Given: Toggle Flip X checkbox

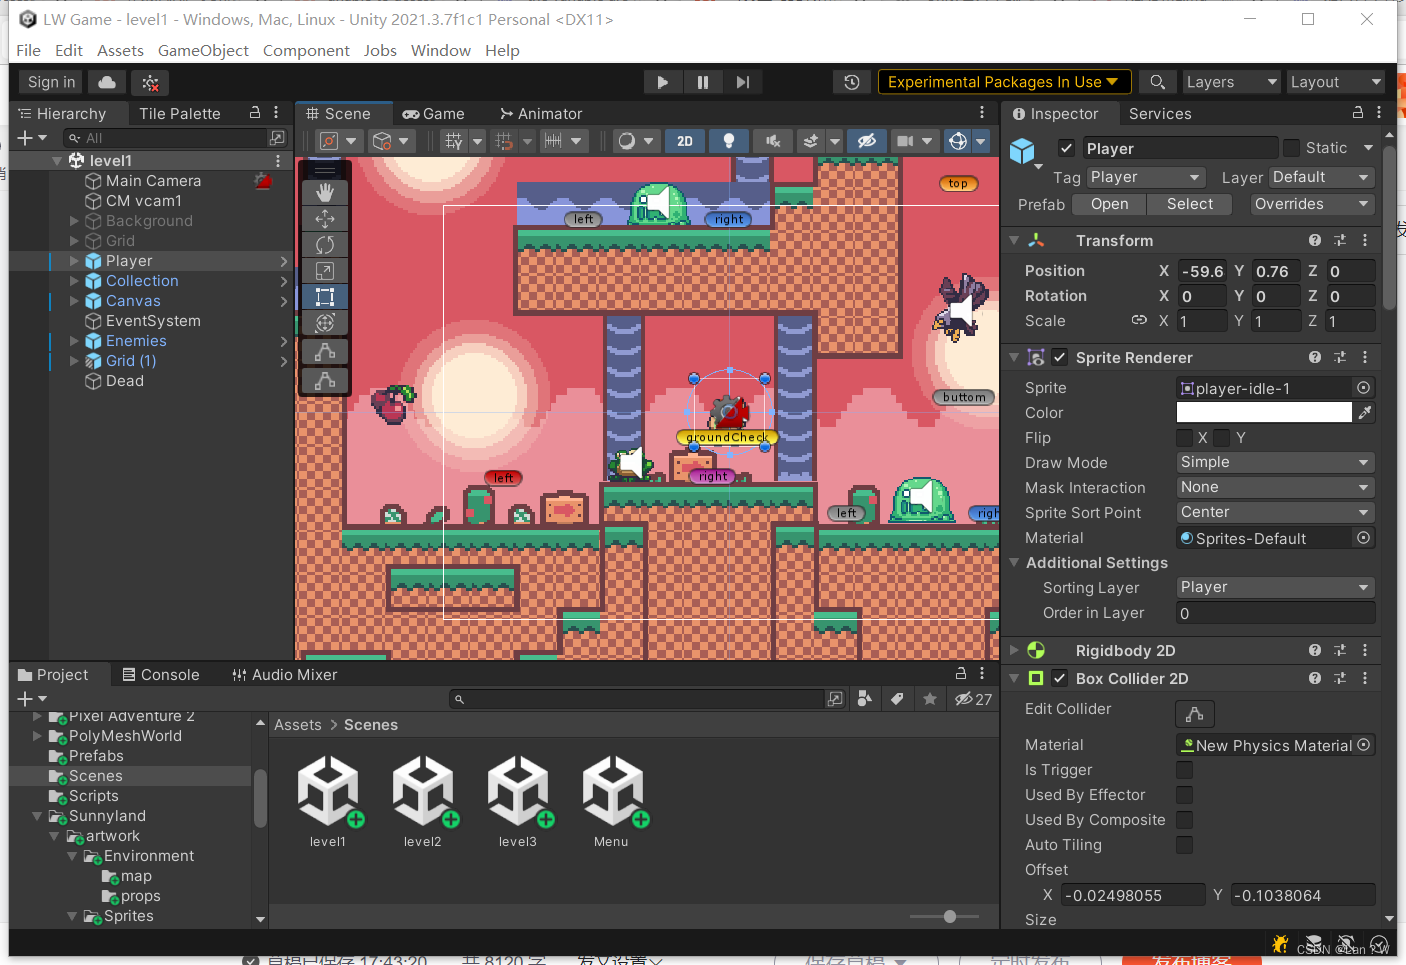Looking at the screenshot, I should [x=1185, y=437].
